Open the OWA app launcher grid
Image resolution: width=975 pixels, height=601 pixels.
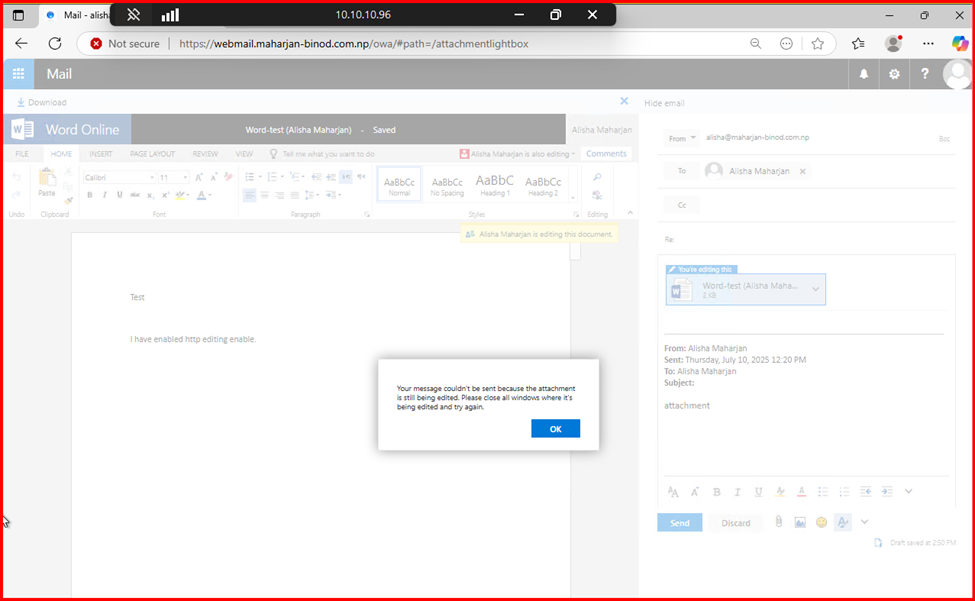(17, 74)
